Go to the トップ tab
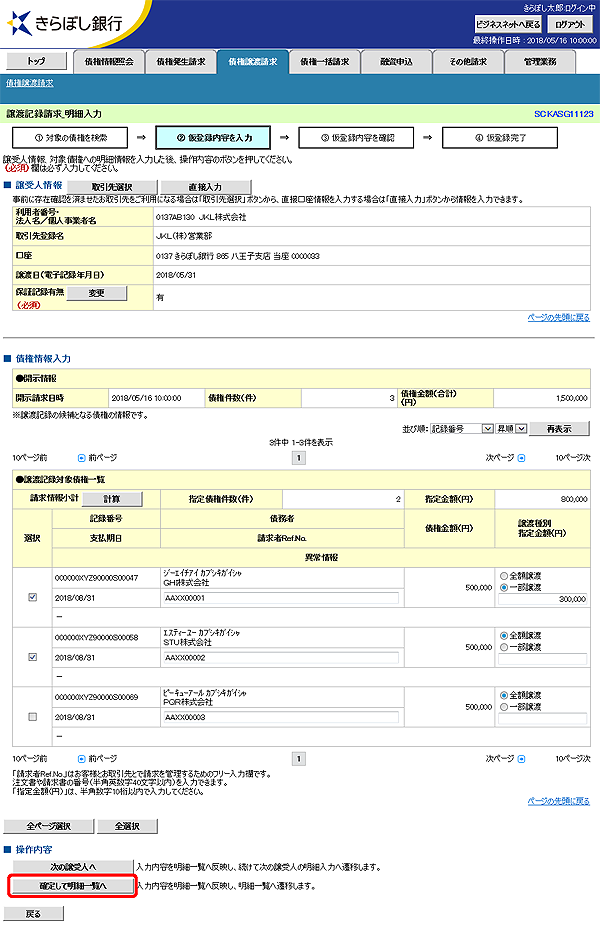This screenshot has height=929, width=600. point(36,61)
